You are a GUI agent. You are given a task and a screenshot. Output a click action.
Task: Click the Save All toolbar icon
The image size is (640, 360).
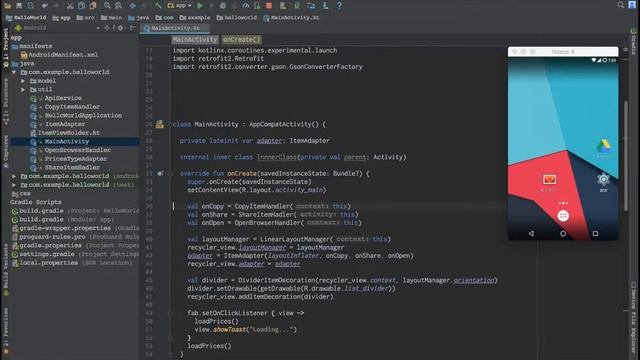tap(19, 6)
